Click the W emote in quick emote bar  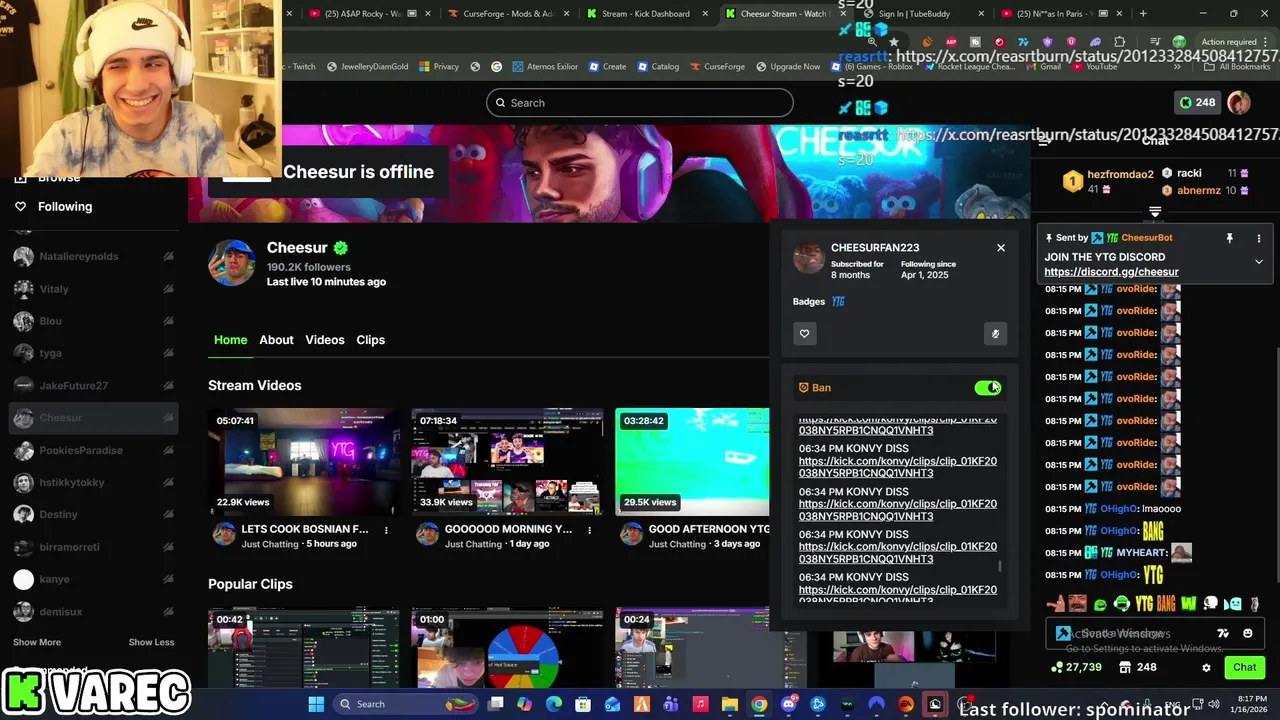[x=1188, y=604]
